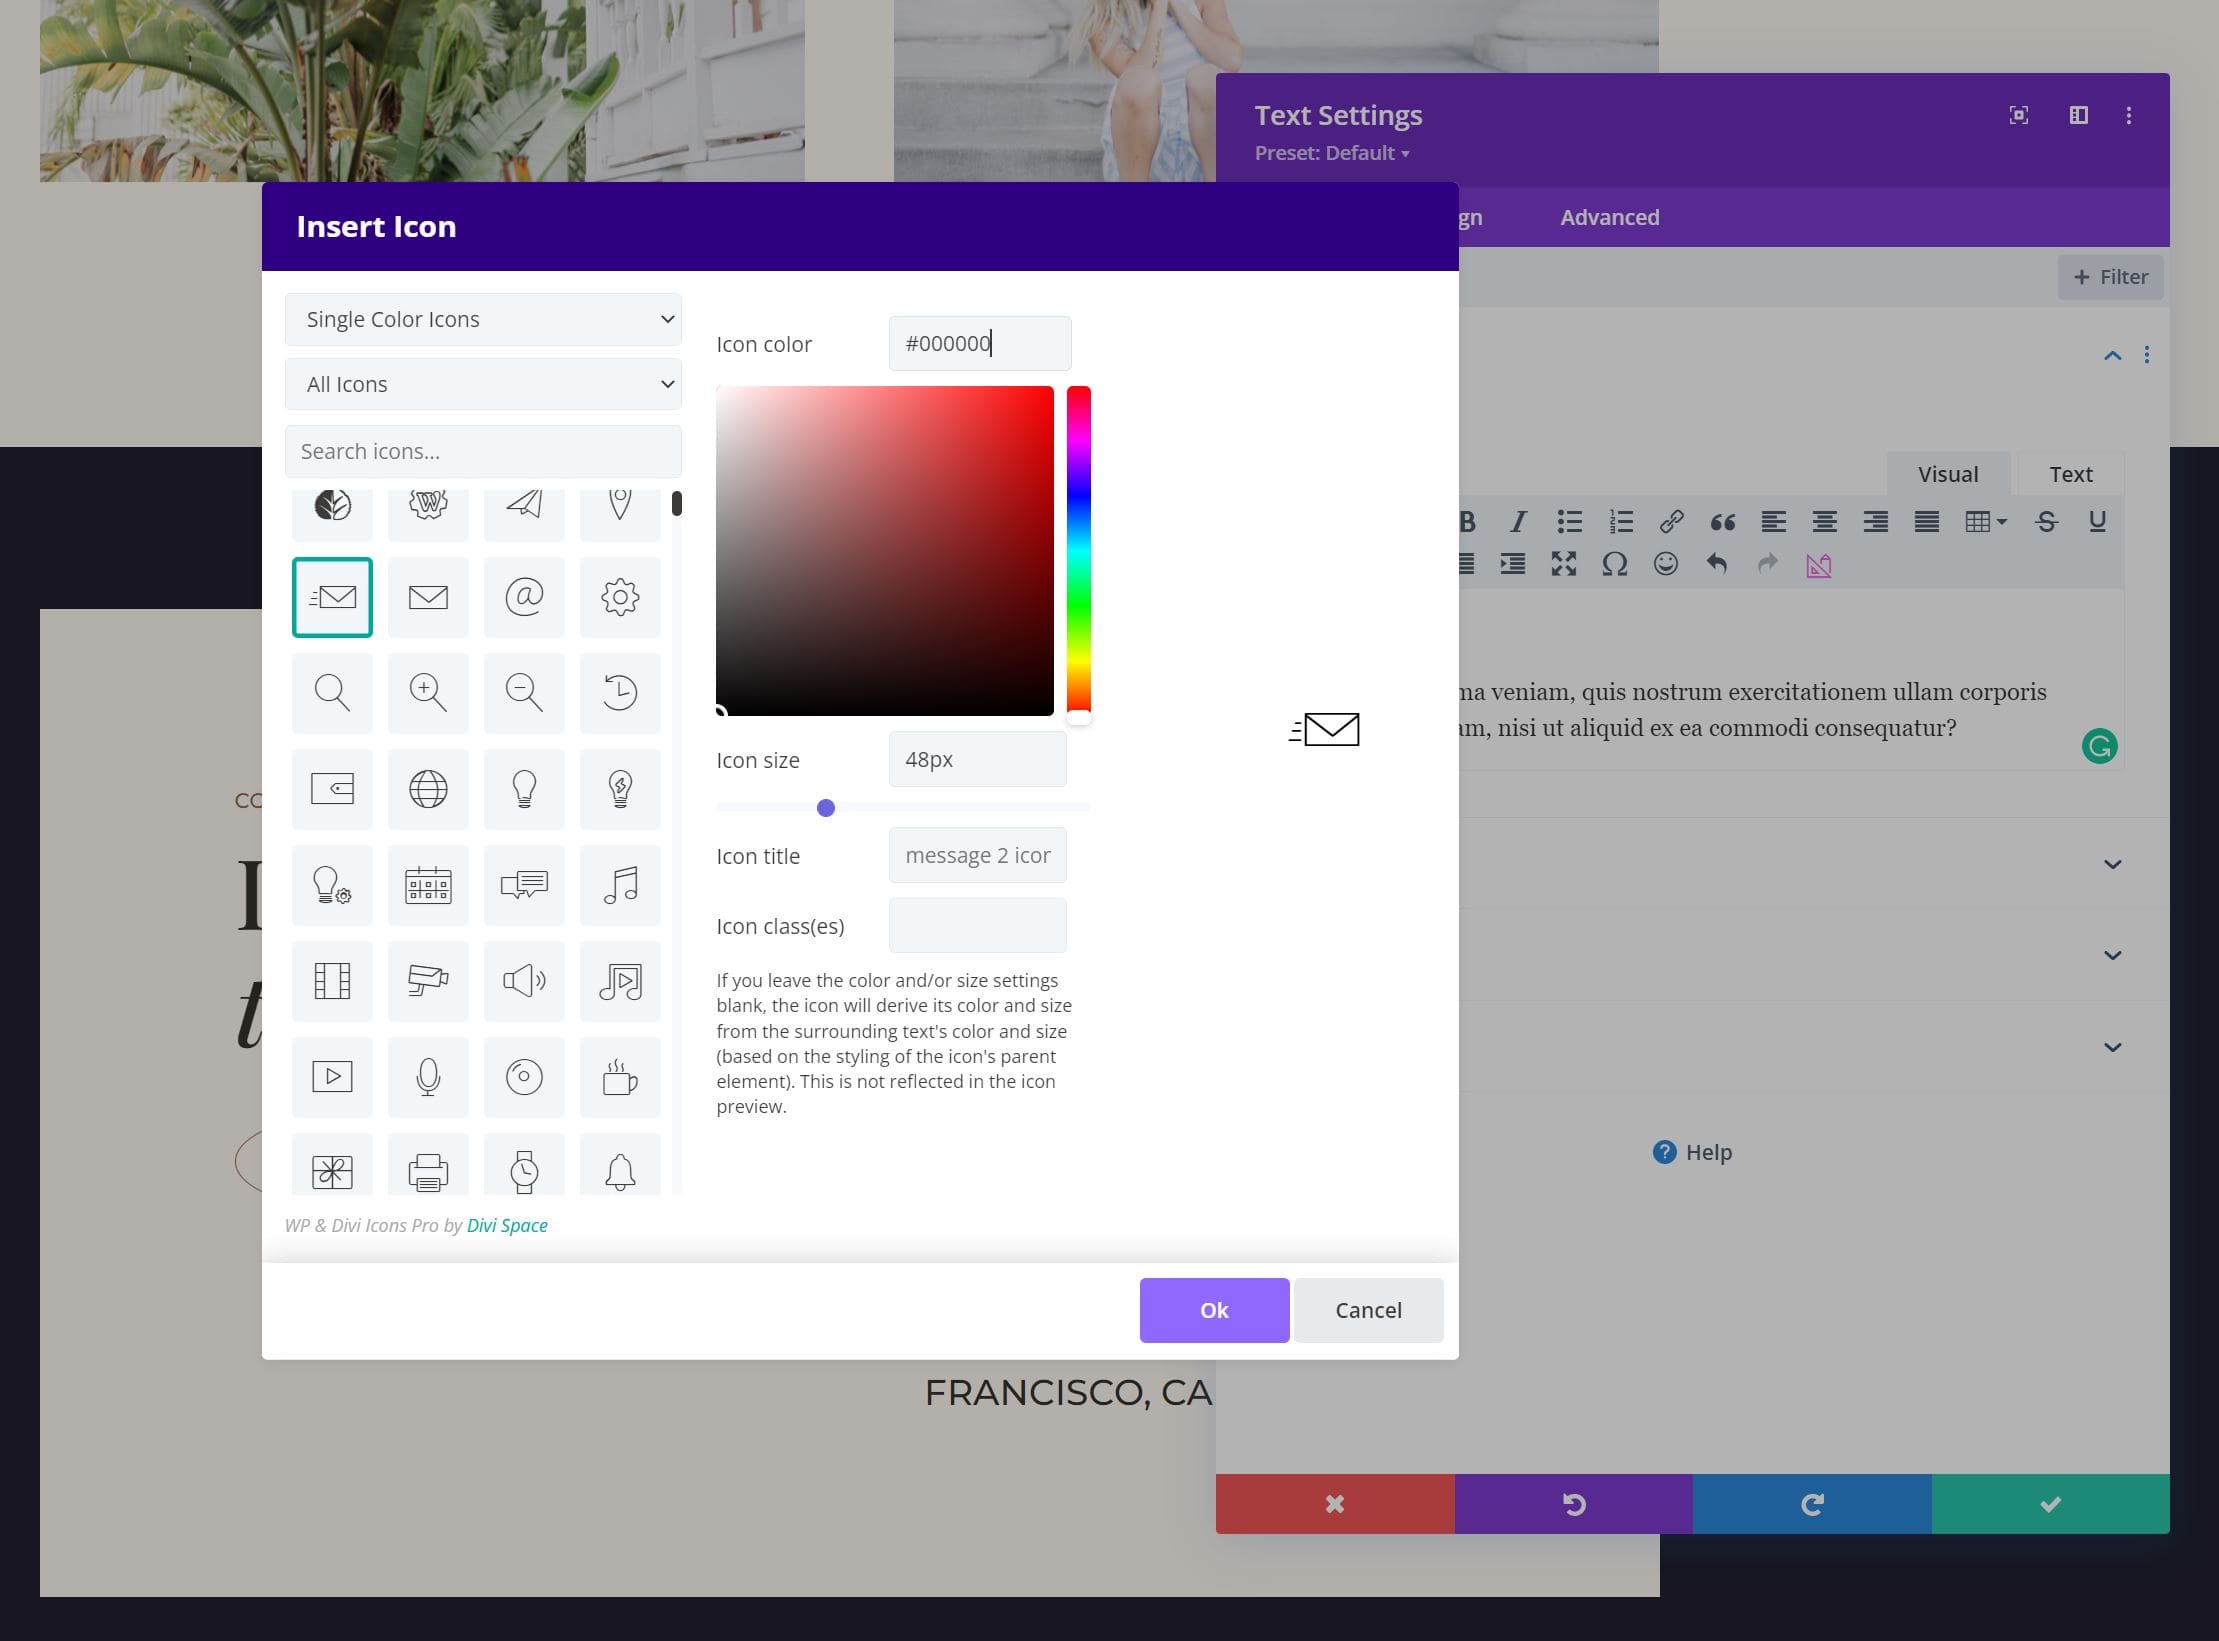
Task: Click the undo arrow icon in toolbar
Action: [x=1717, y=564]
